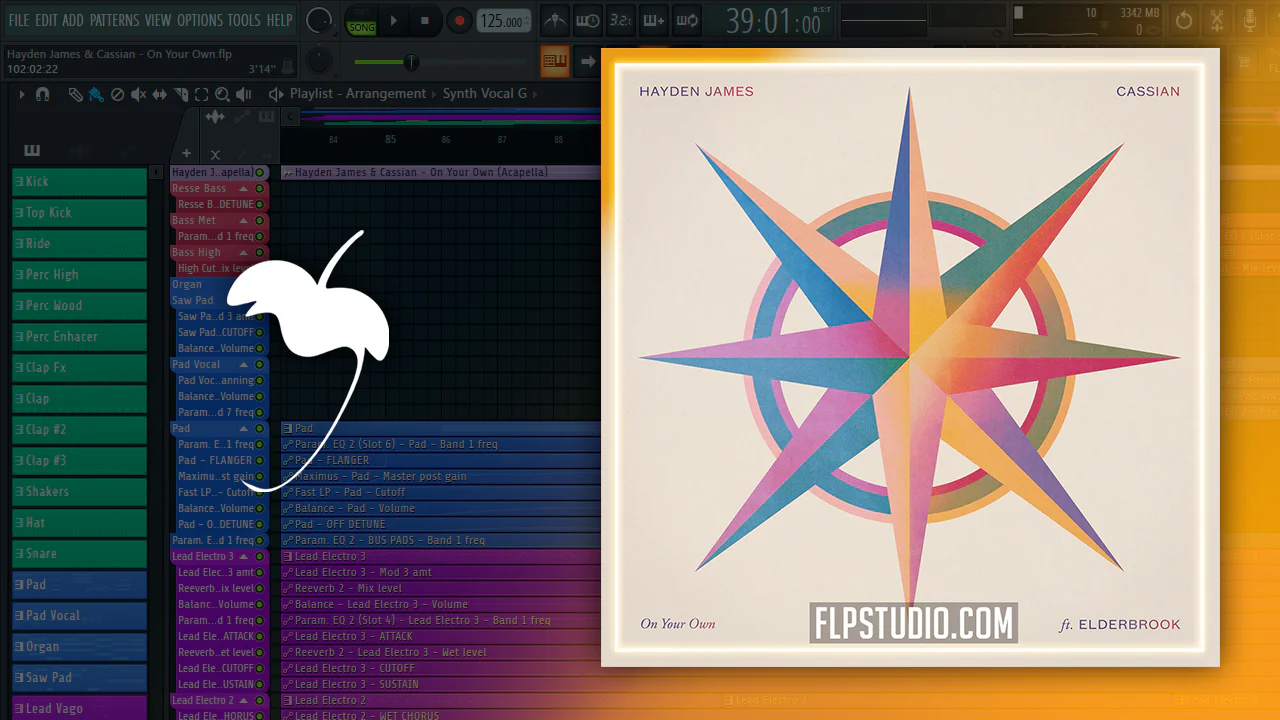Click the undo history icon

(x=1184, y=20)
